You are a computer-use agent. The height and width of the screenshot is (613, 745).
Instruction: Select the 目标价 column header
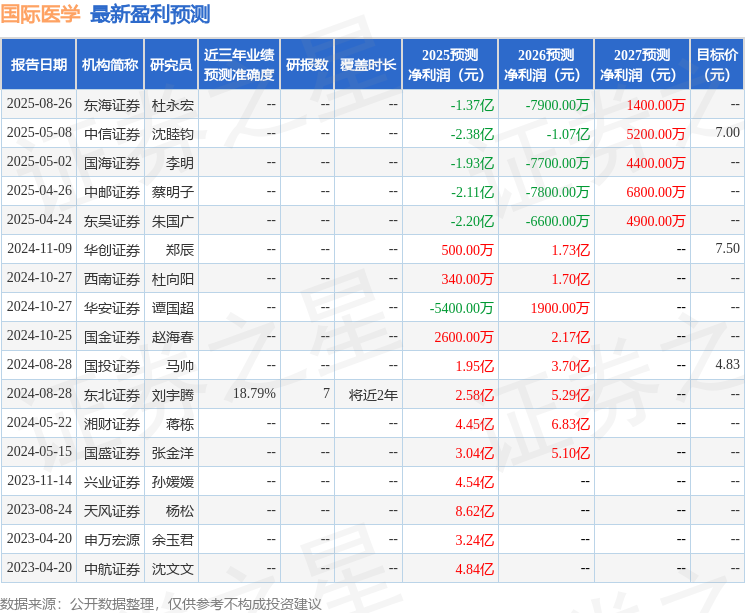(x=717, y=65)
